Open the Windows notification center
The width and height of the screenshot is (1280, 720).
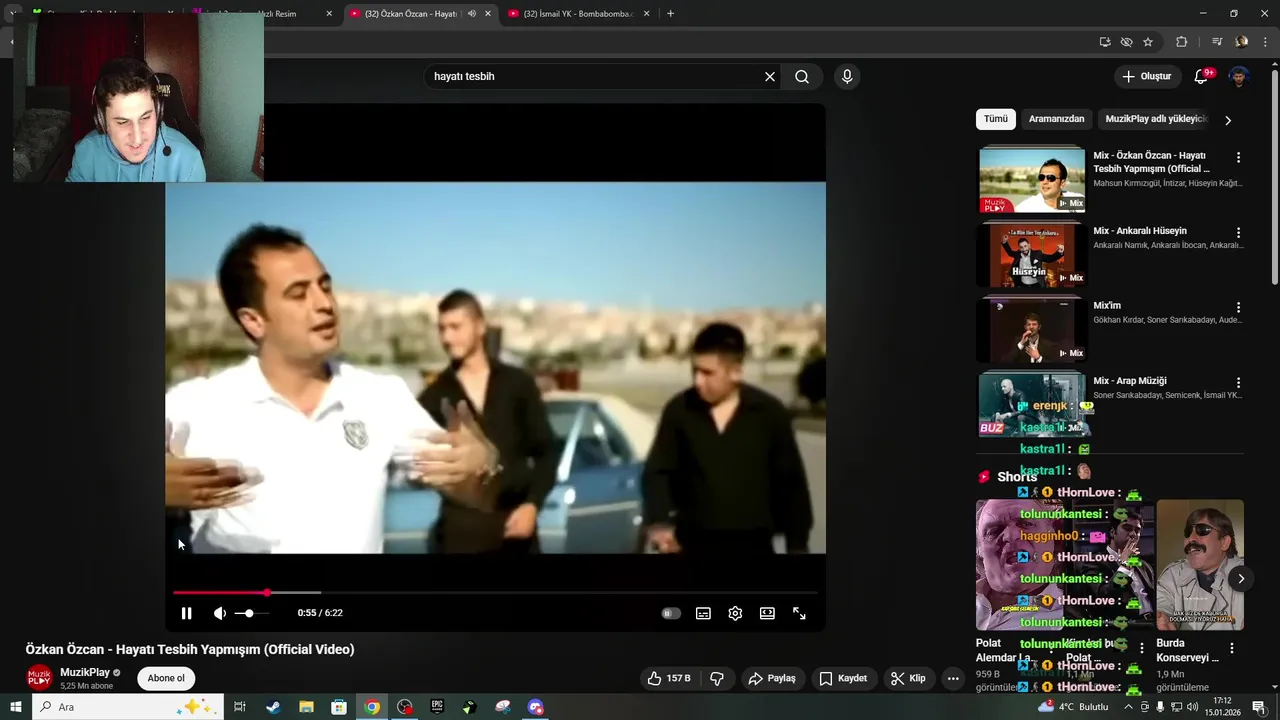point(1258,707)
